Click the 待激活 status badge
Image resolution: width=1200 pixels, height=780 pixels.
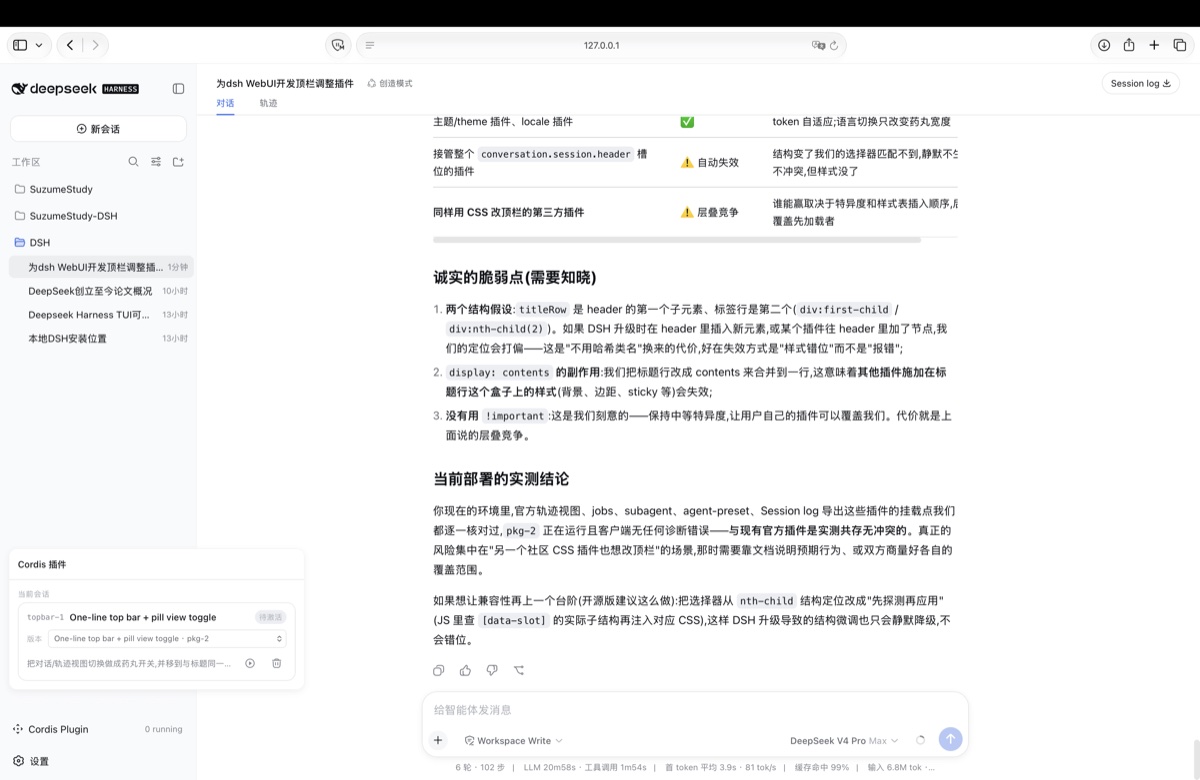tap(270, 617)
